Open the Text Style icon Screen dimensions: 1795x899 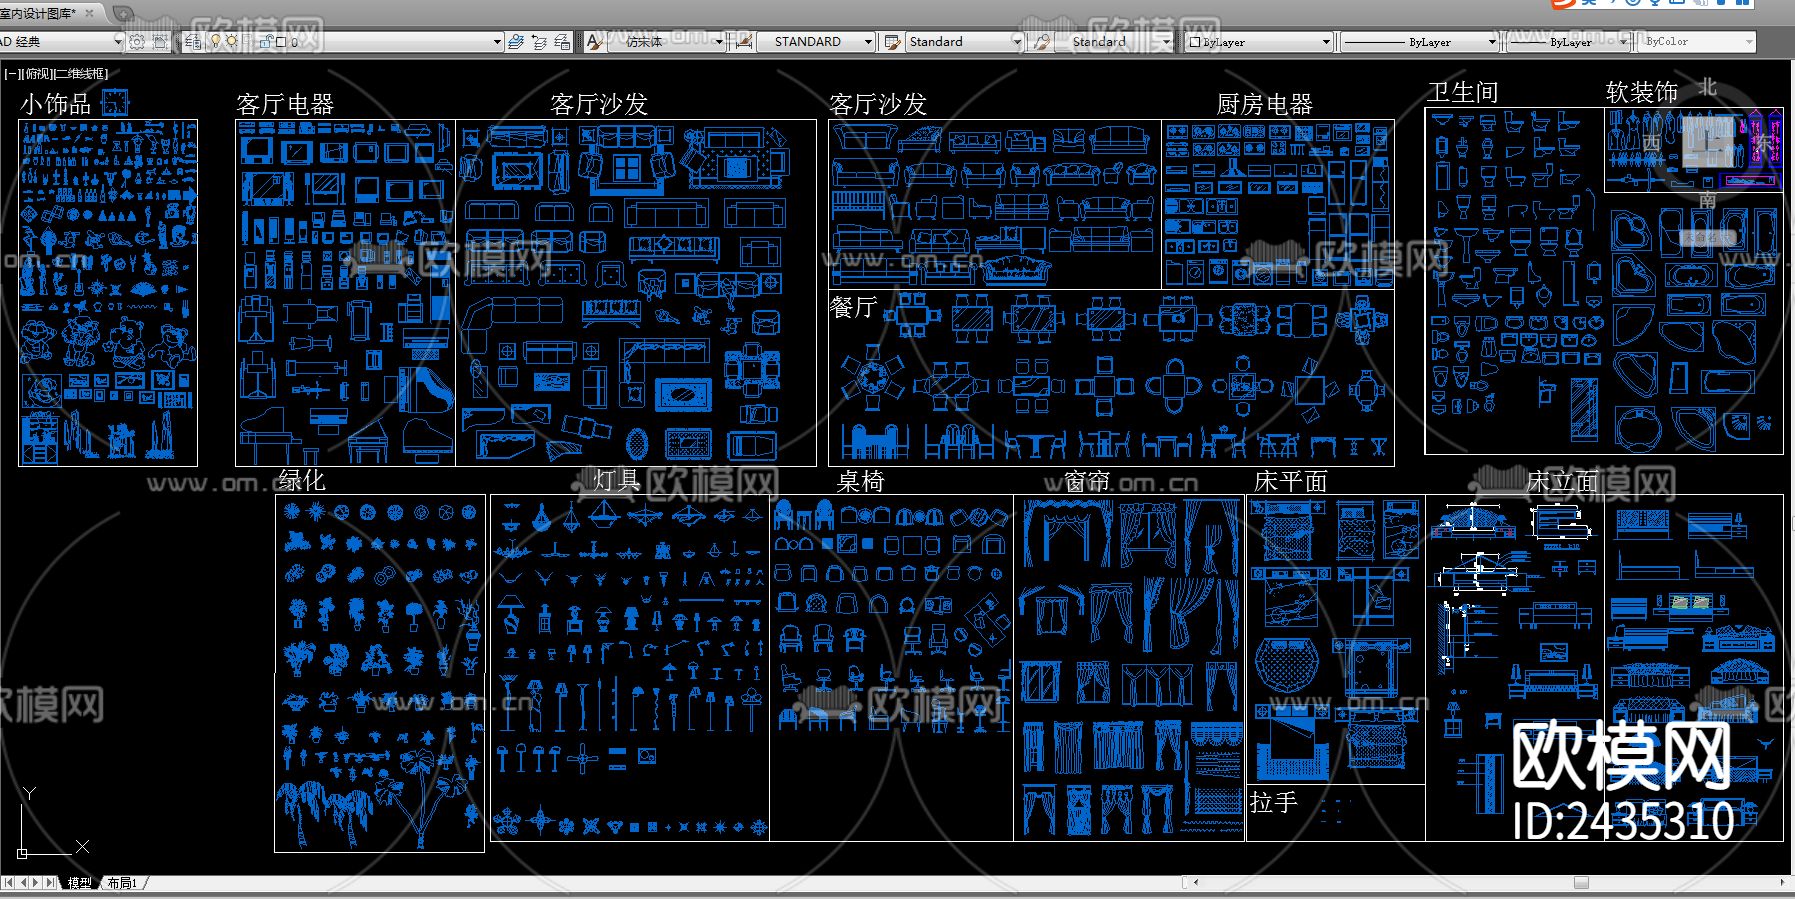tap(594, 42)
